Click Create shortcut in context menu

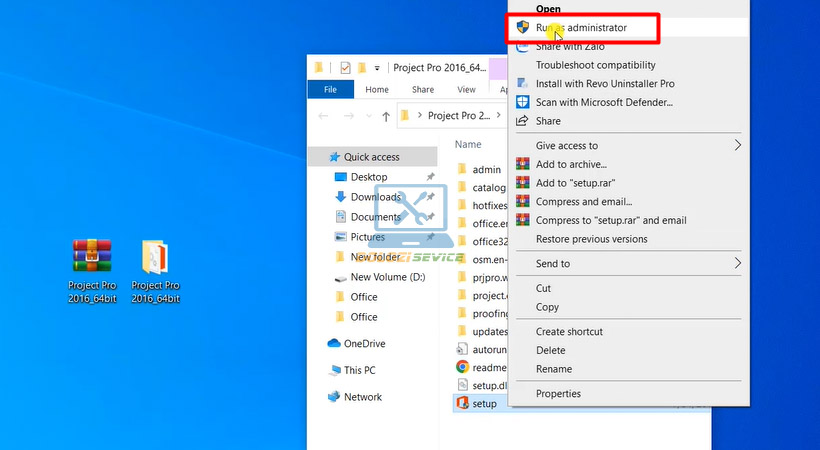click(569, 332)
